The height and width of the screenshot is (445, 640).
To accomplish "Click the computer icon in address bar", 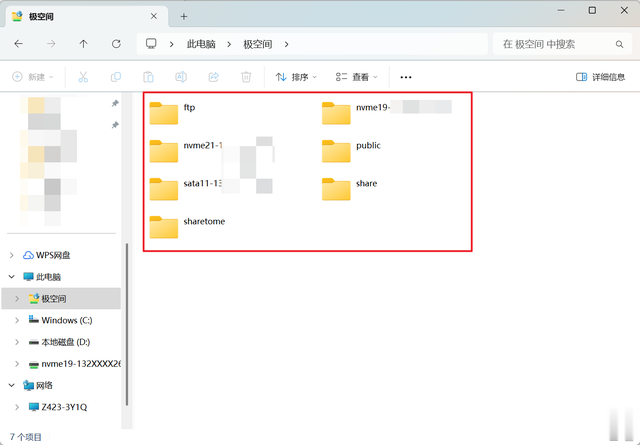I will pos(151,44).
